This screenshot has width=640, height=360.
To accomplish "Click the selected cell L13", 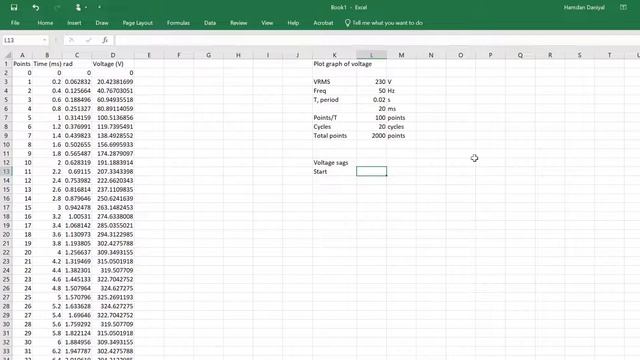I will click(371, 171).
